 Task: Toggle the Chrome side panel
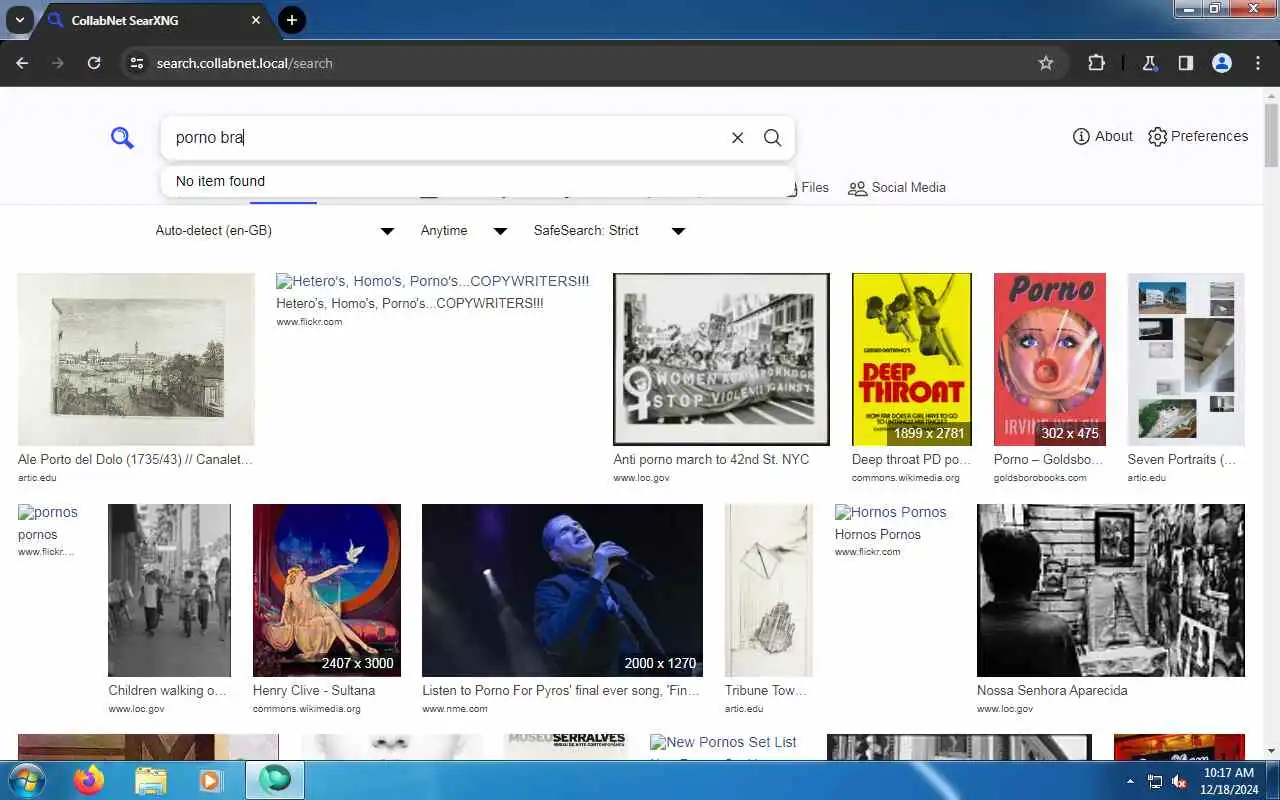1185,63
